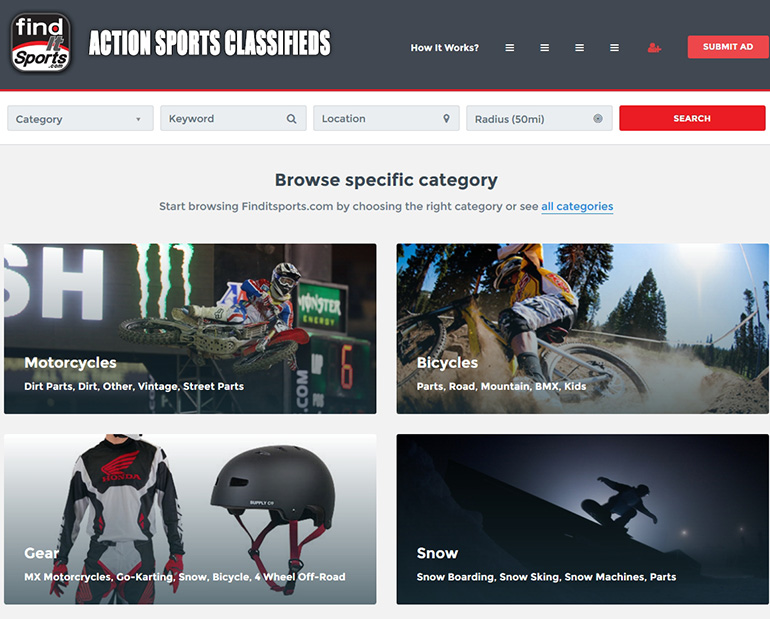The width and height of the screenshot is (770, 619).
Task: Click the Find It Sports logo
Action: tap(41, 43)
